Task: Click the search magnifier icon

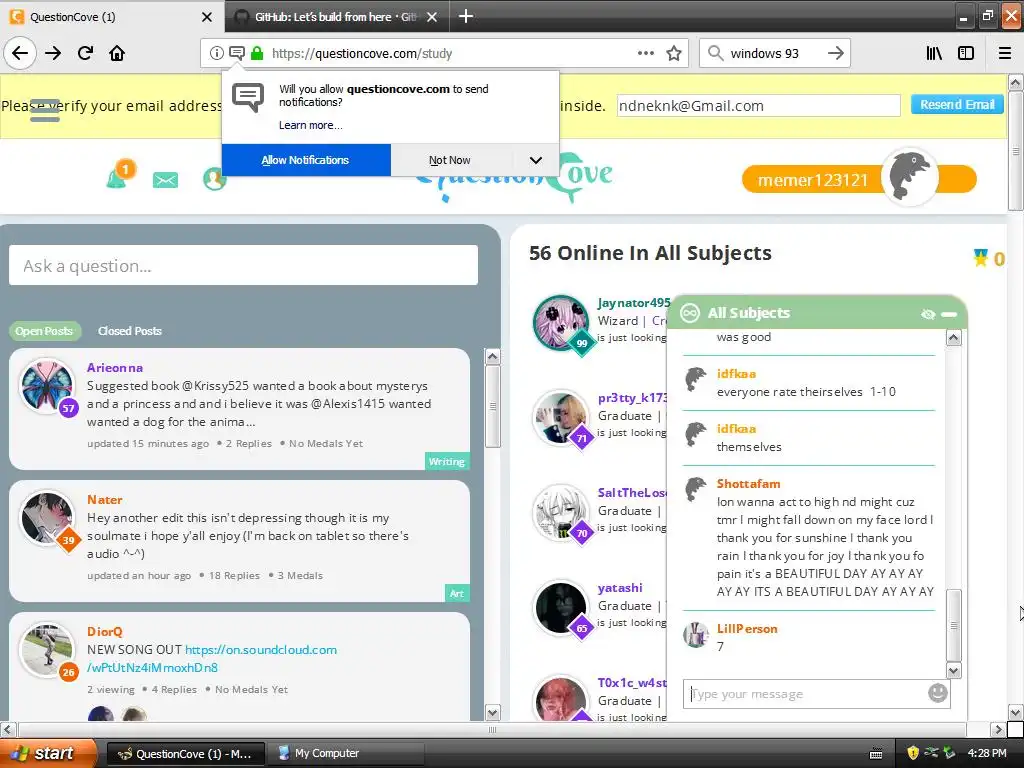Action: (715, 54)
